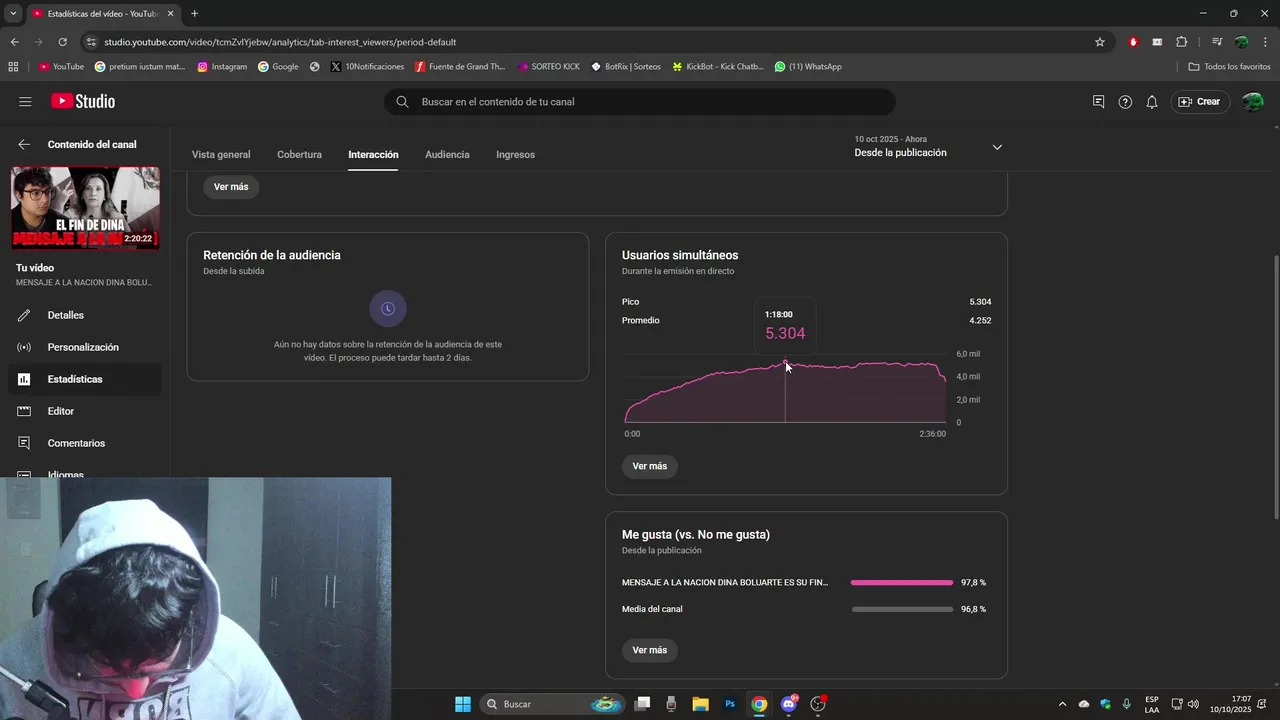Screen dimensions: 1280x720
Task: Open Chrome extensions puzzle icon
Action: pyautogui.click(x=1181, y=42)
